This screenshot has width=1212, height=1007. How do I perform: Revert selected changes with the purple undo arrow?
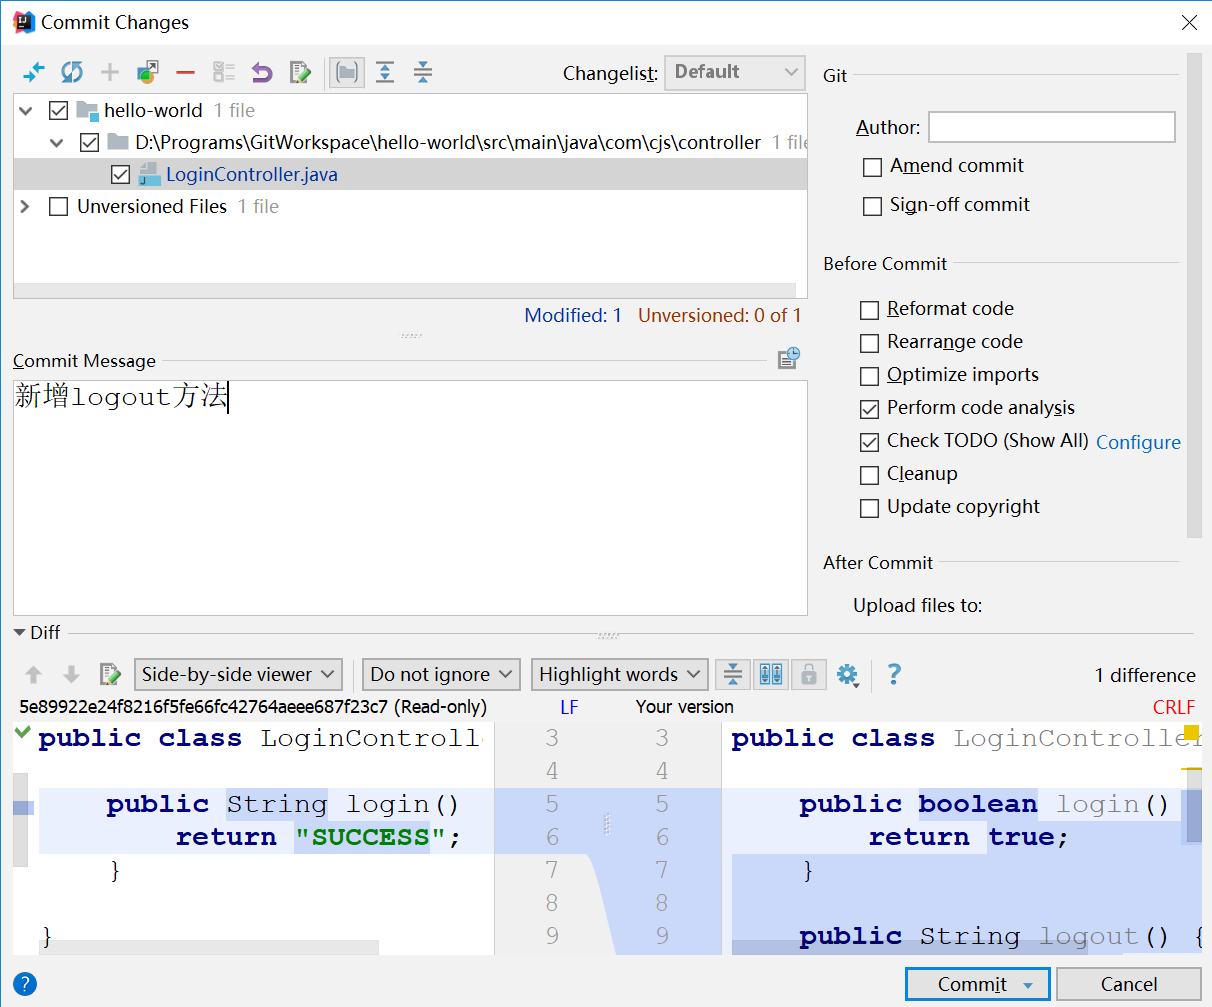262,72
